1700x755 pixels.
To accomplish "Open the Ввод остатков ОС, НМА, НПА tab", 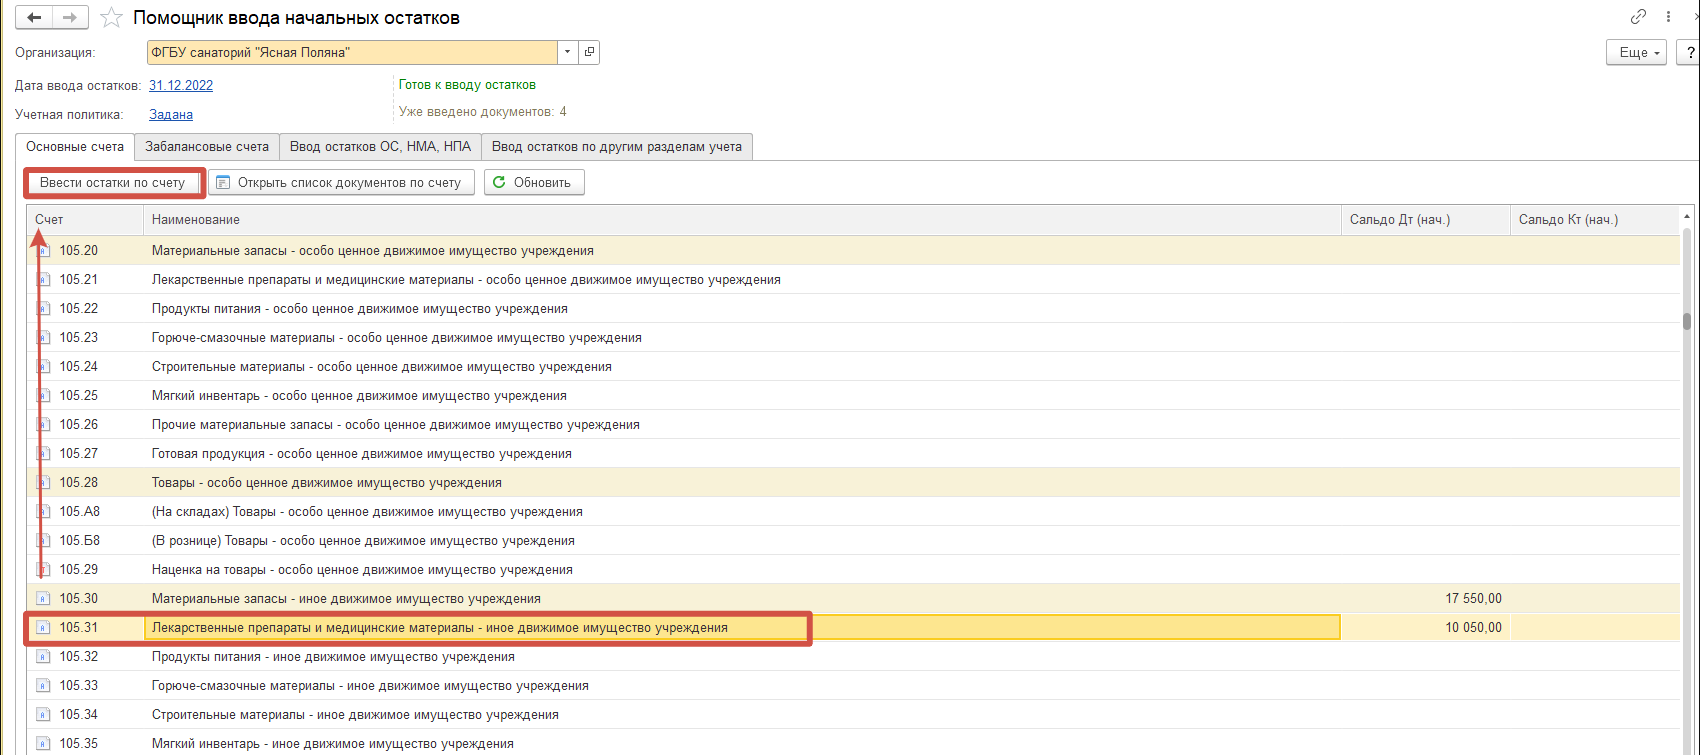I will 380,146.
